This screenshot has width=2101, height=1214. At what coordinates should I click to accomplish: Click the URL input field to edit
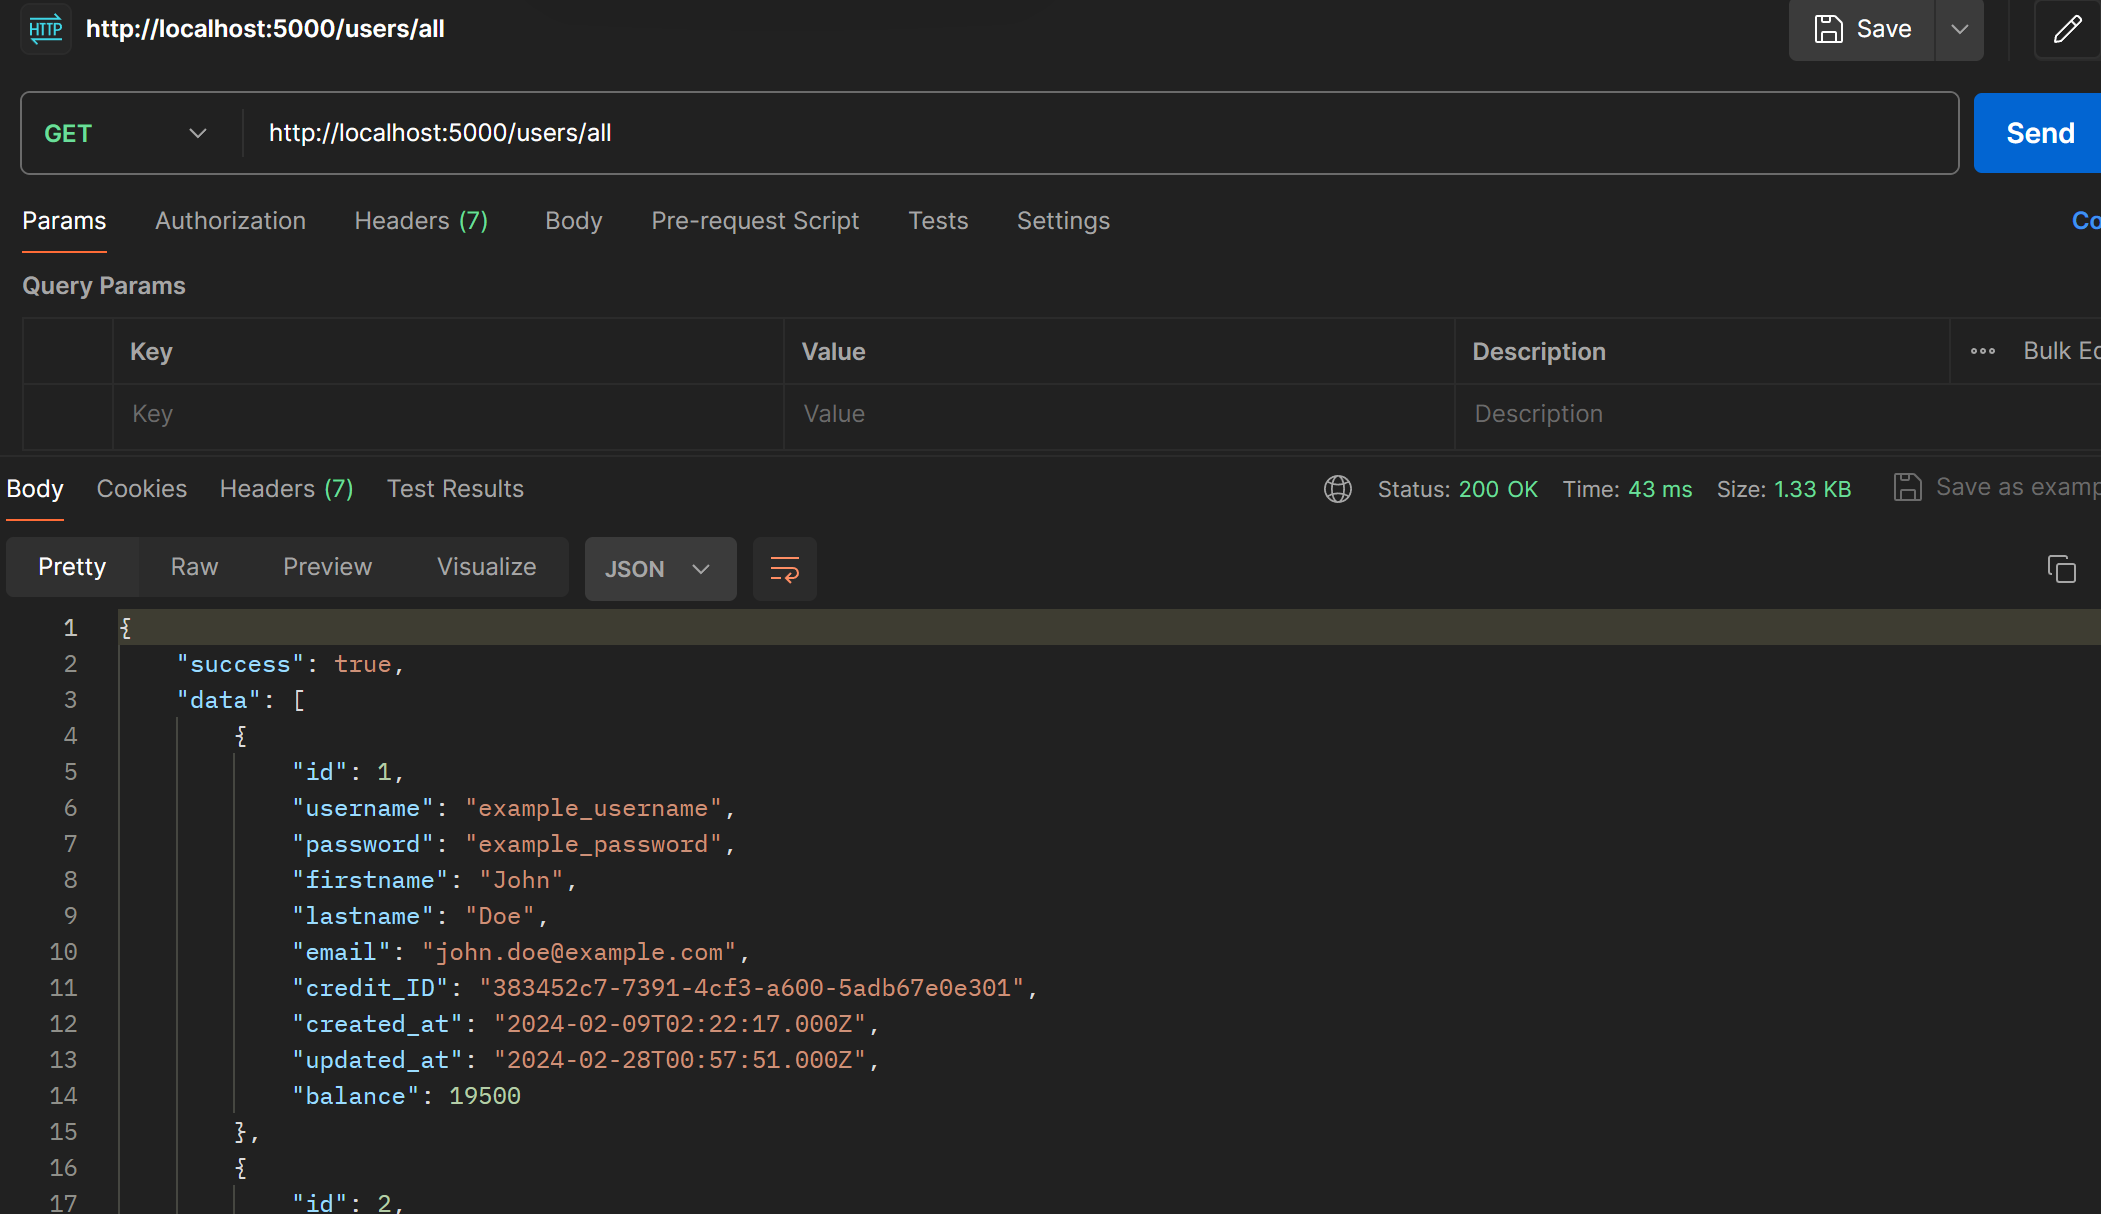pyautogui.click(x=1098, y=133)
